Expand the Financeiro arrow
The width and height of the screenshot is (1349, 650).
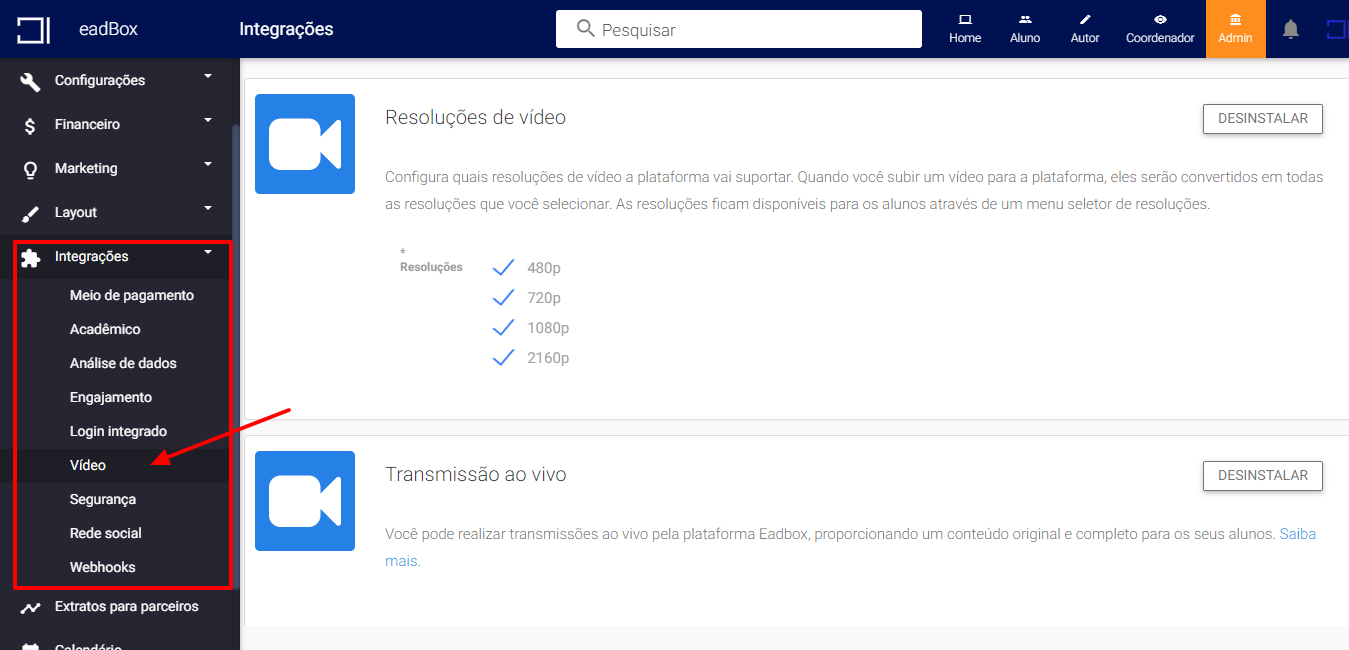208,120
